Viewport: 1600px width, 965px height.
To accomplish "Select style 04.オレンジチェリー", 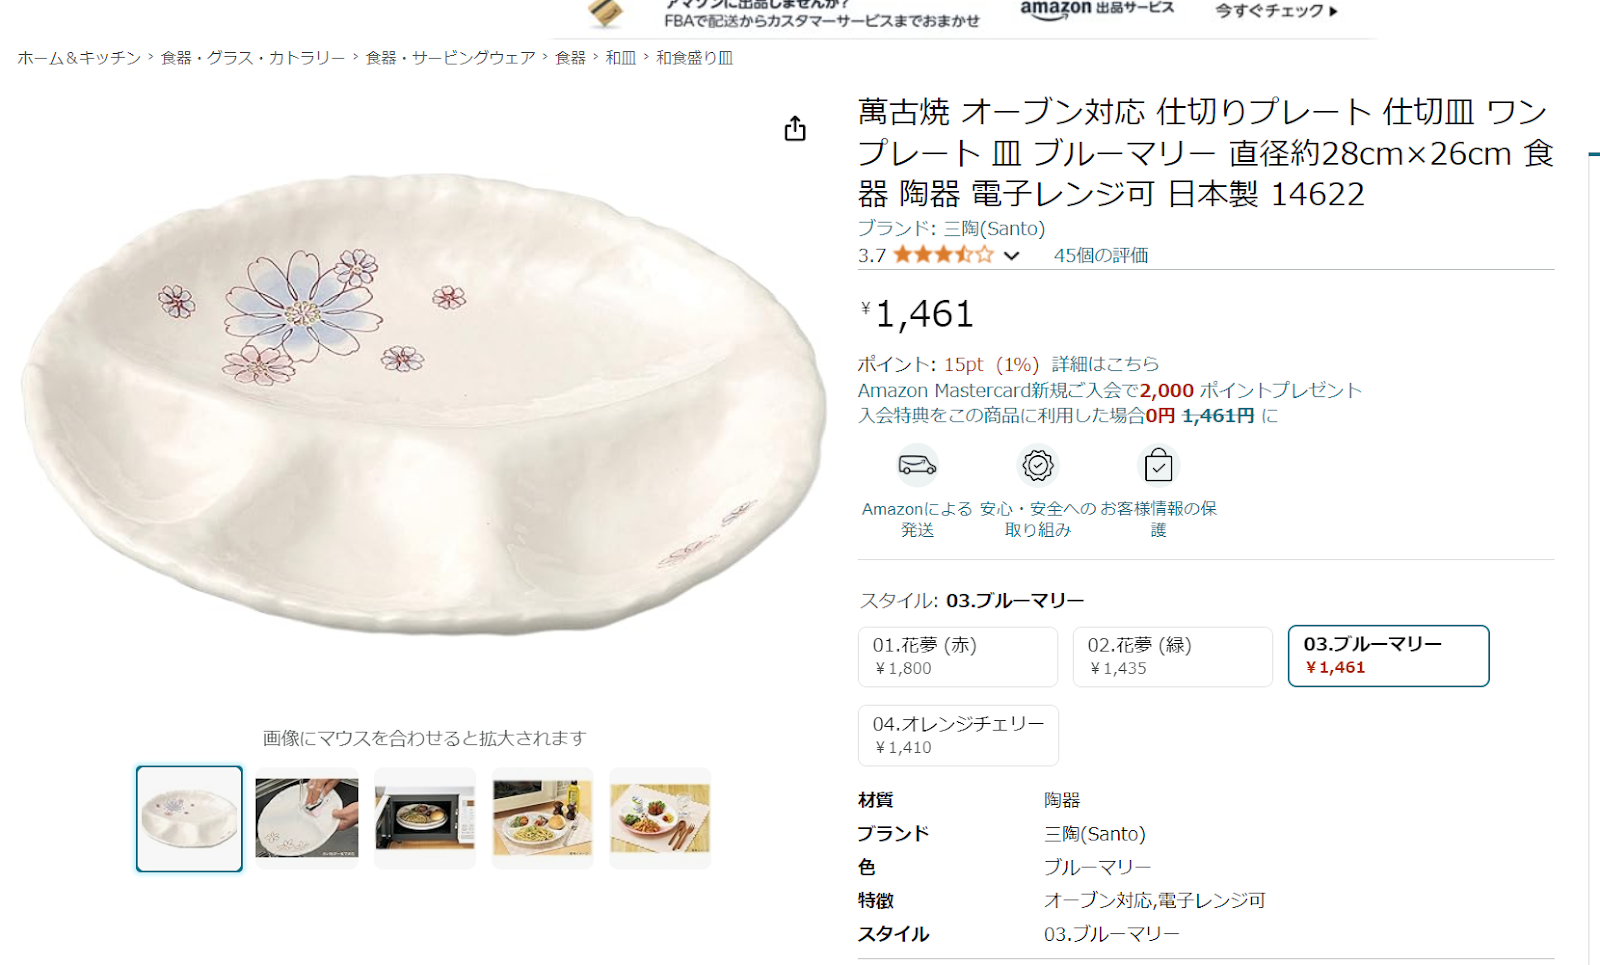I will pos(958,735).
